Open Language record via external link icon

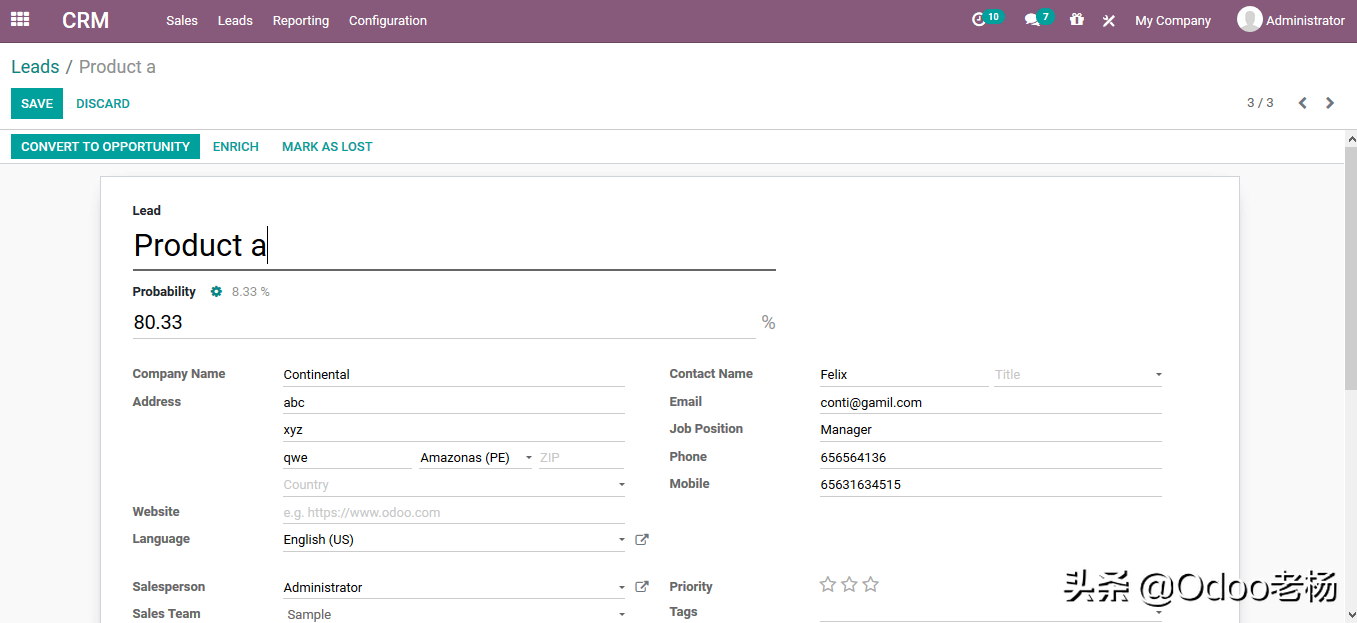(641, 539)
